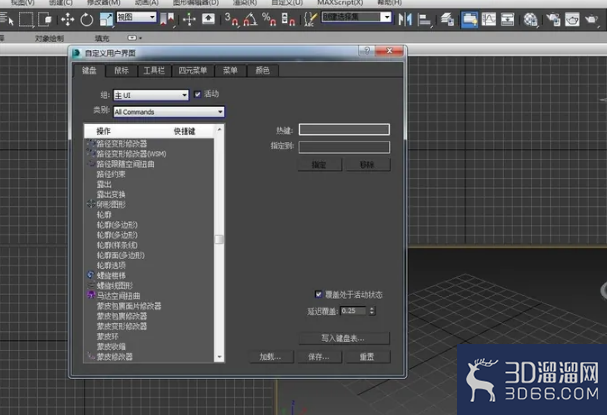
Task: Select 路径约束 in the action list
Action: pos(111,174)
